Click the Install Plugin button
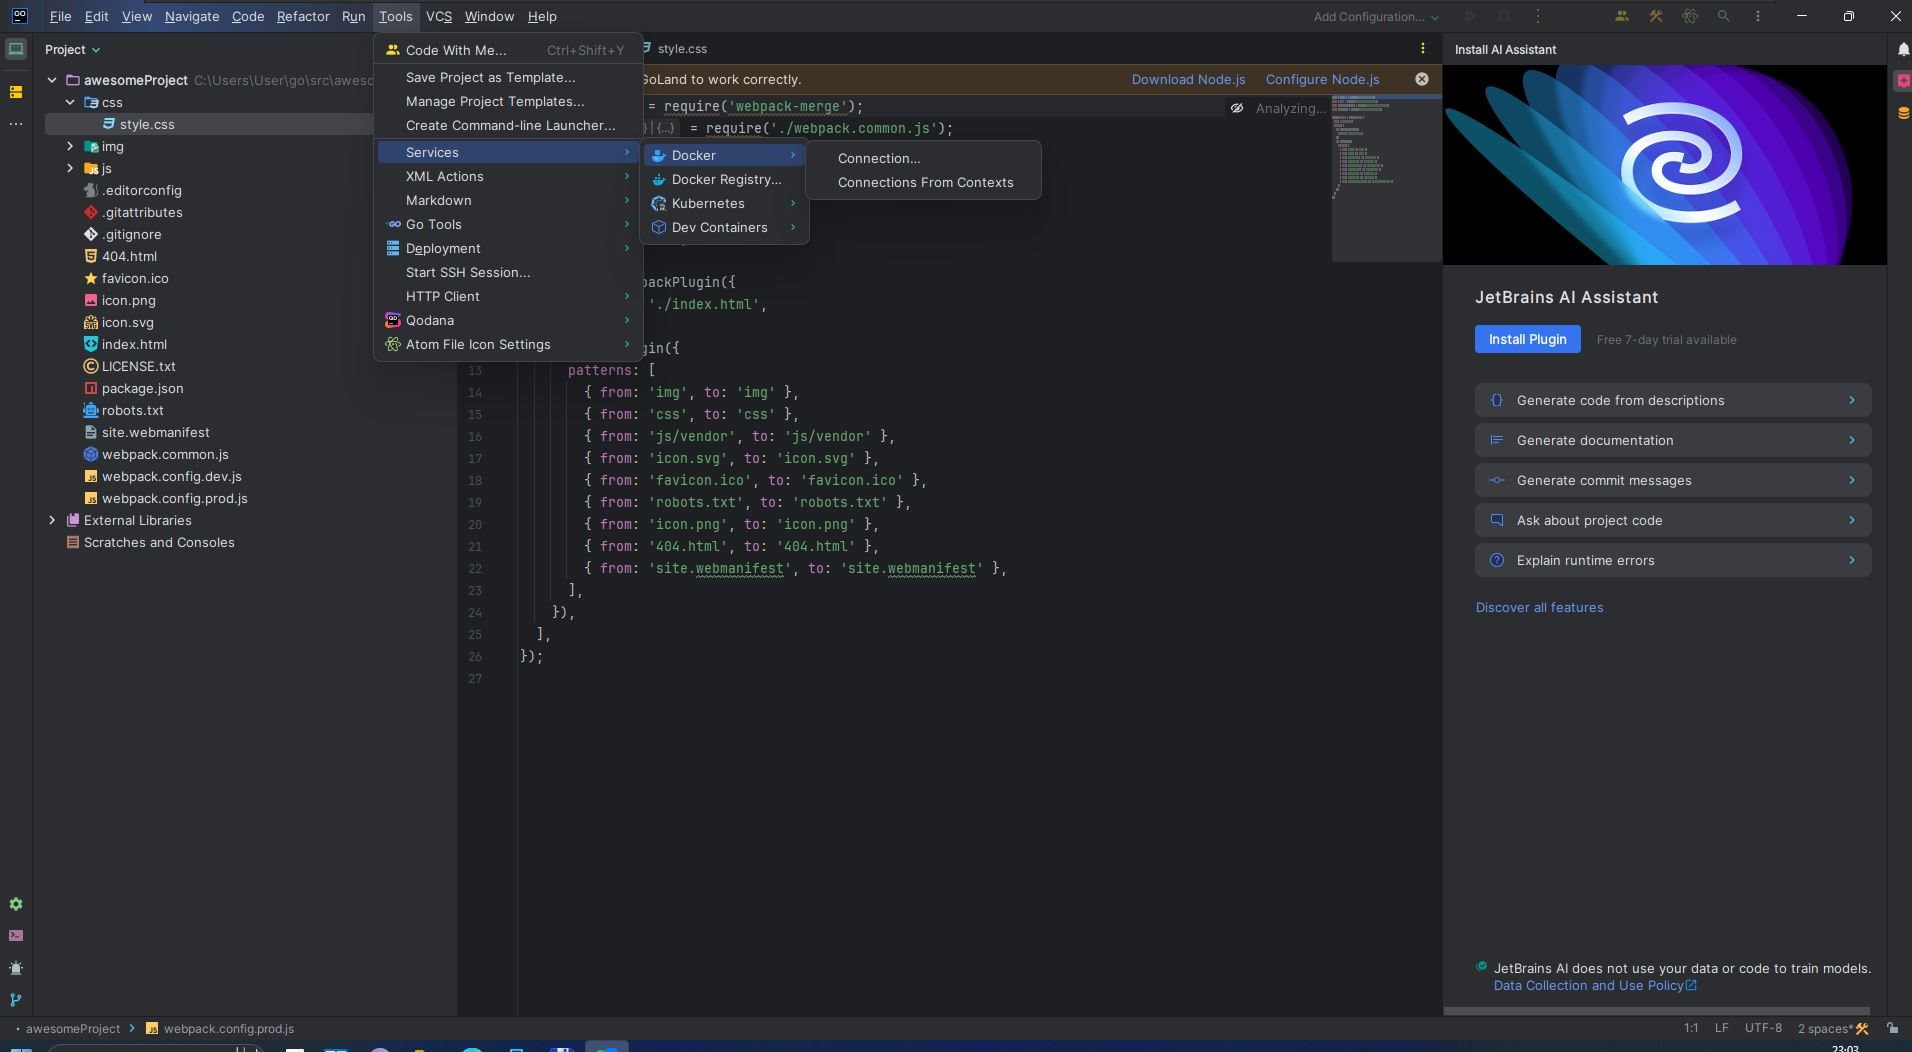The width and height of the screenshot is (1912, 1052). (x=1527, y=339)
